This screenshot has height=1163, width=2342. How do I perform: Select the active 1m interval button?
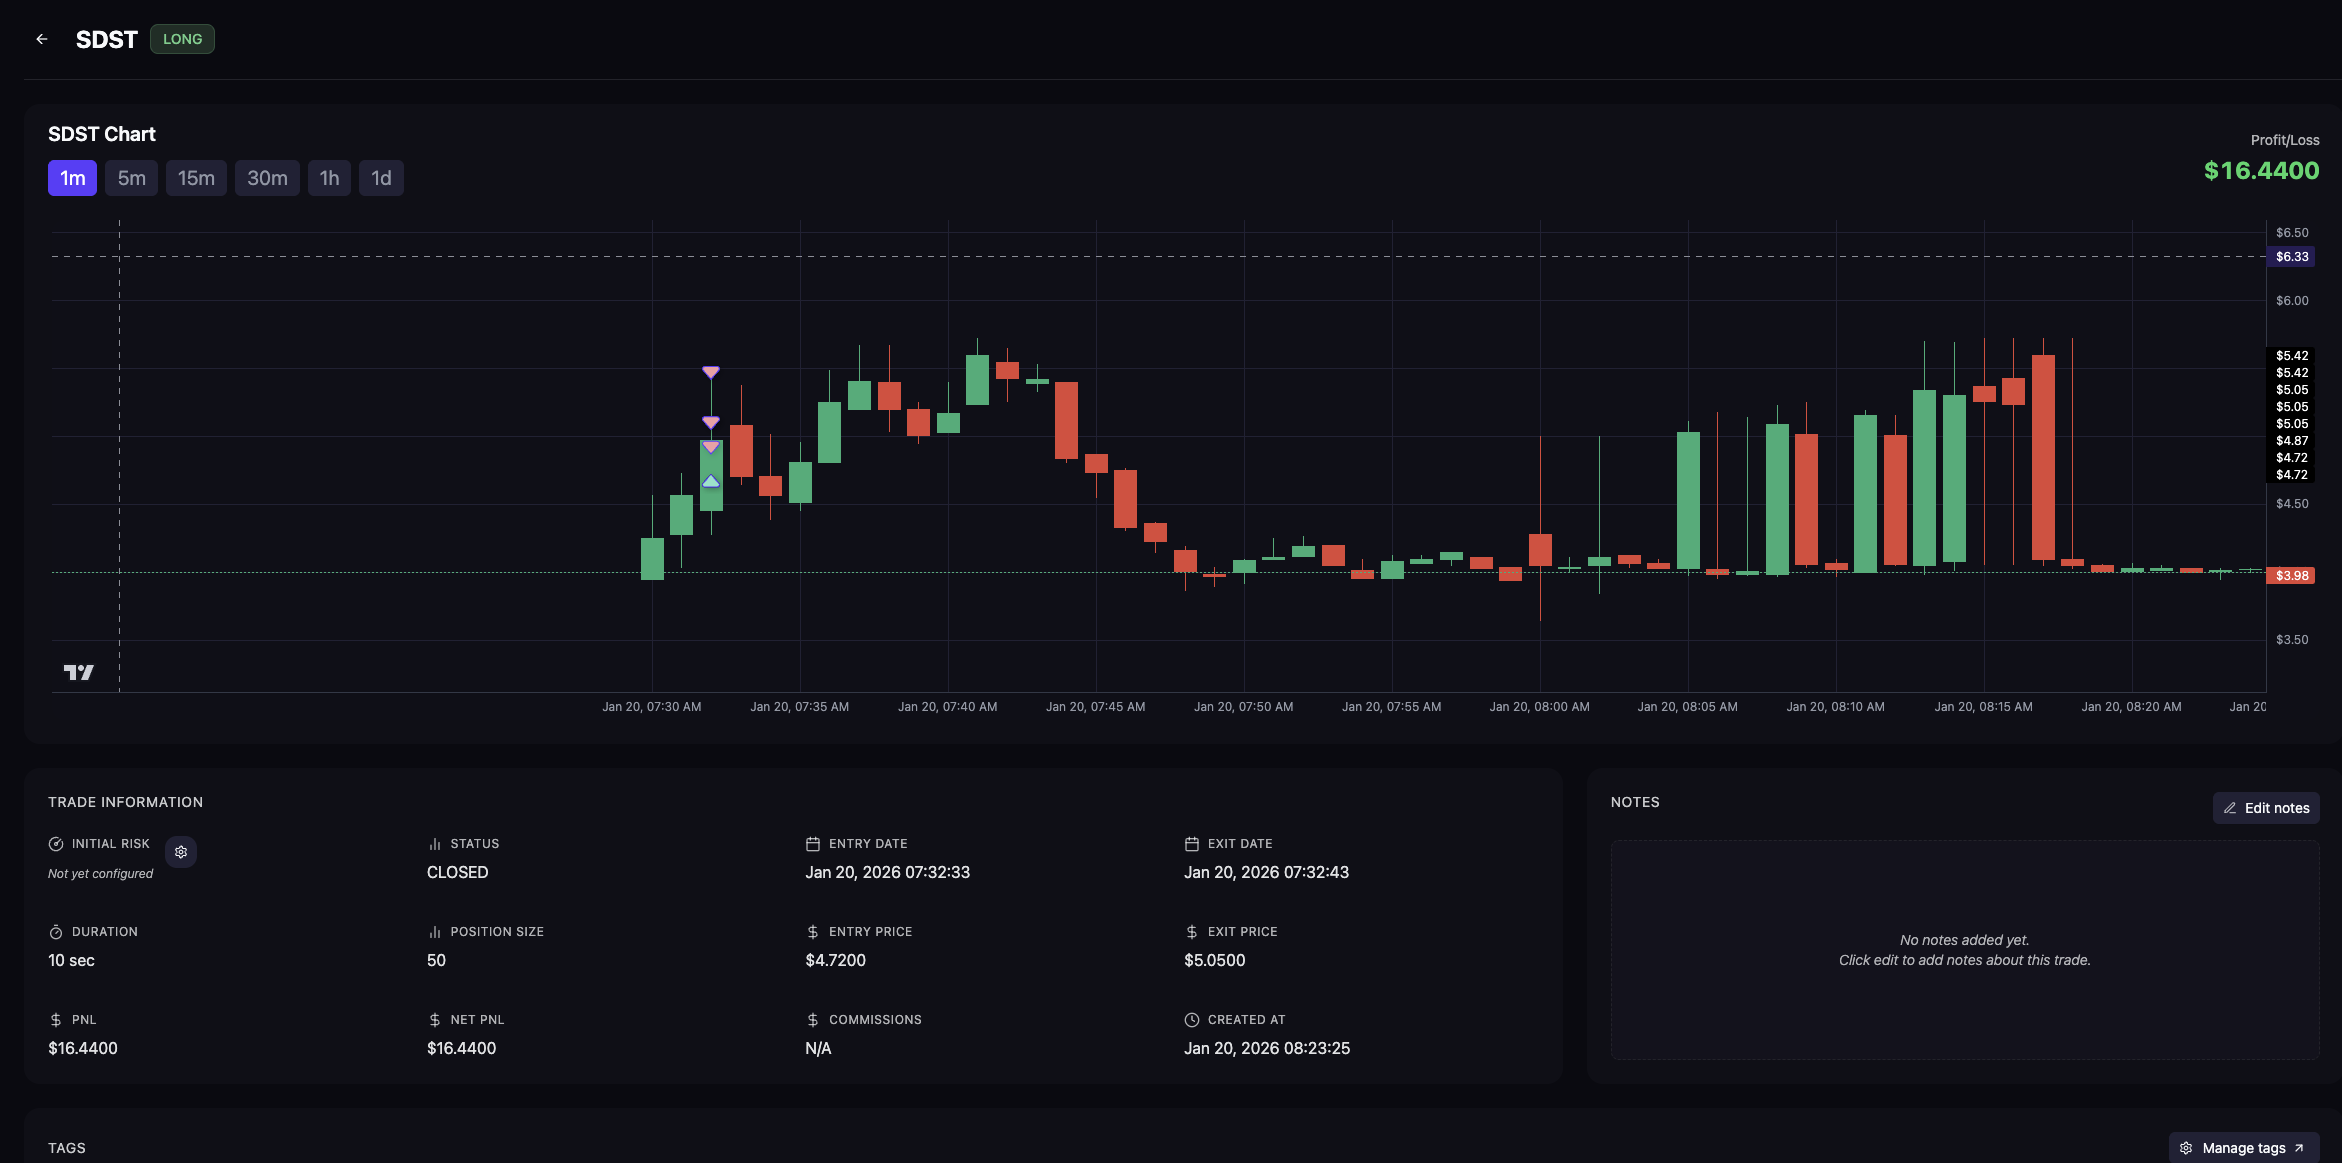pyautogui.click(x=72, y=178)
